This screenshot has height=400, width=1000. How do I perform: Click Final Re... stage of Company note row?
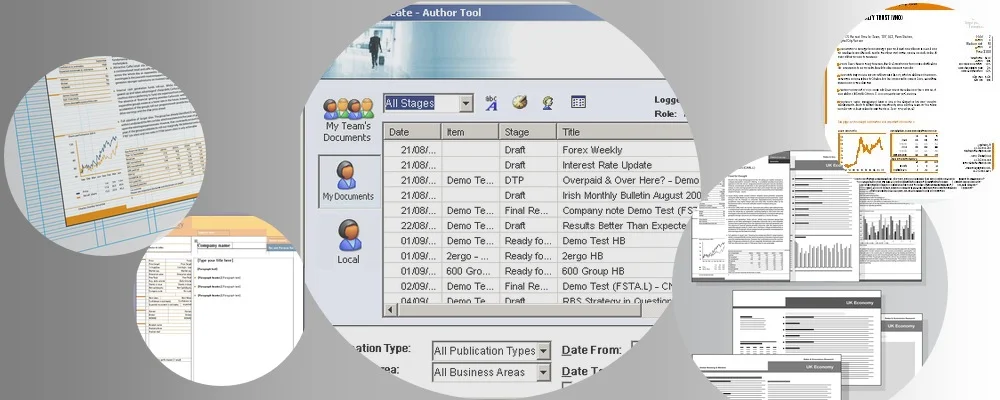click(x=527, y=211)
